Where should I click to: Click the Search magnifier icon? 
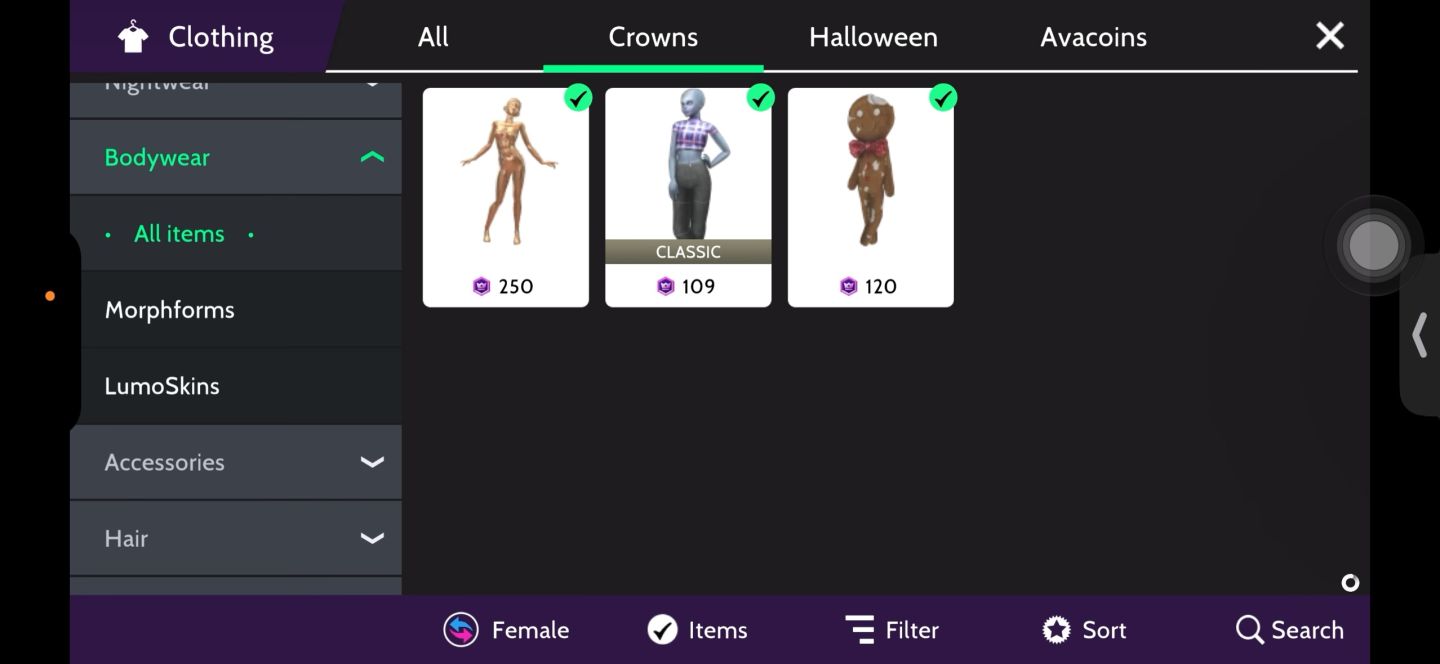pos(1250,630)
